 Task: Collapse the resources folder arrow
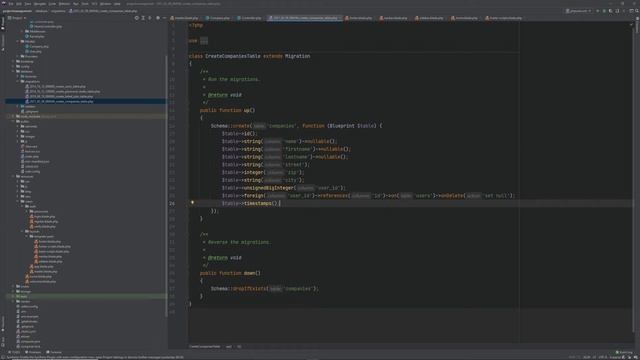[x=13, y=176]
